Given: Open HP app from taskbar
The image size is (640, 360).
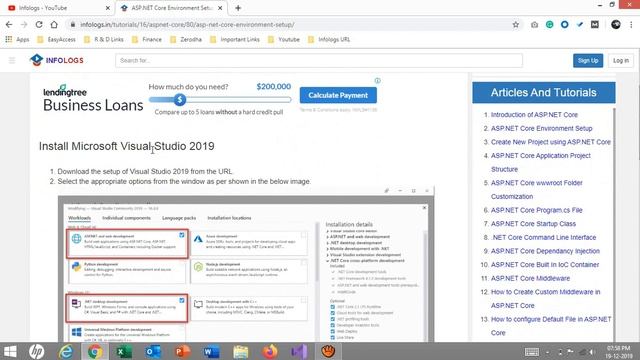Looking at the screenshot, I should point(37,351).
